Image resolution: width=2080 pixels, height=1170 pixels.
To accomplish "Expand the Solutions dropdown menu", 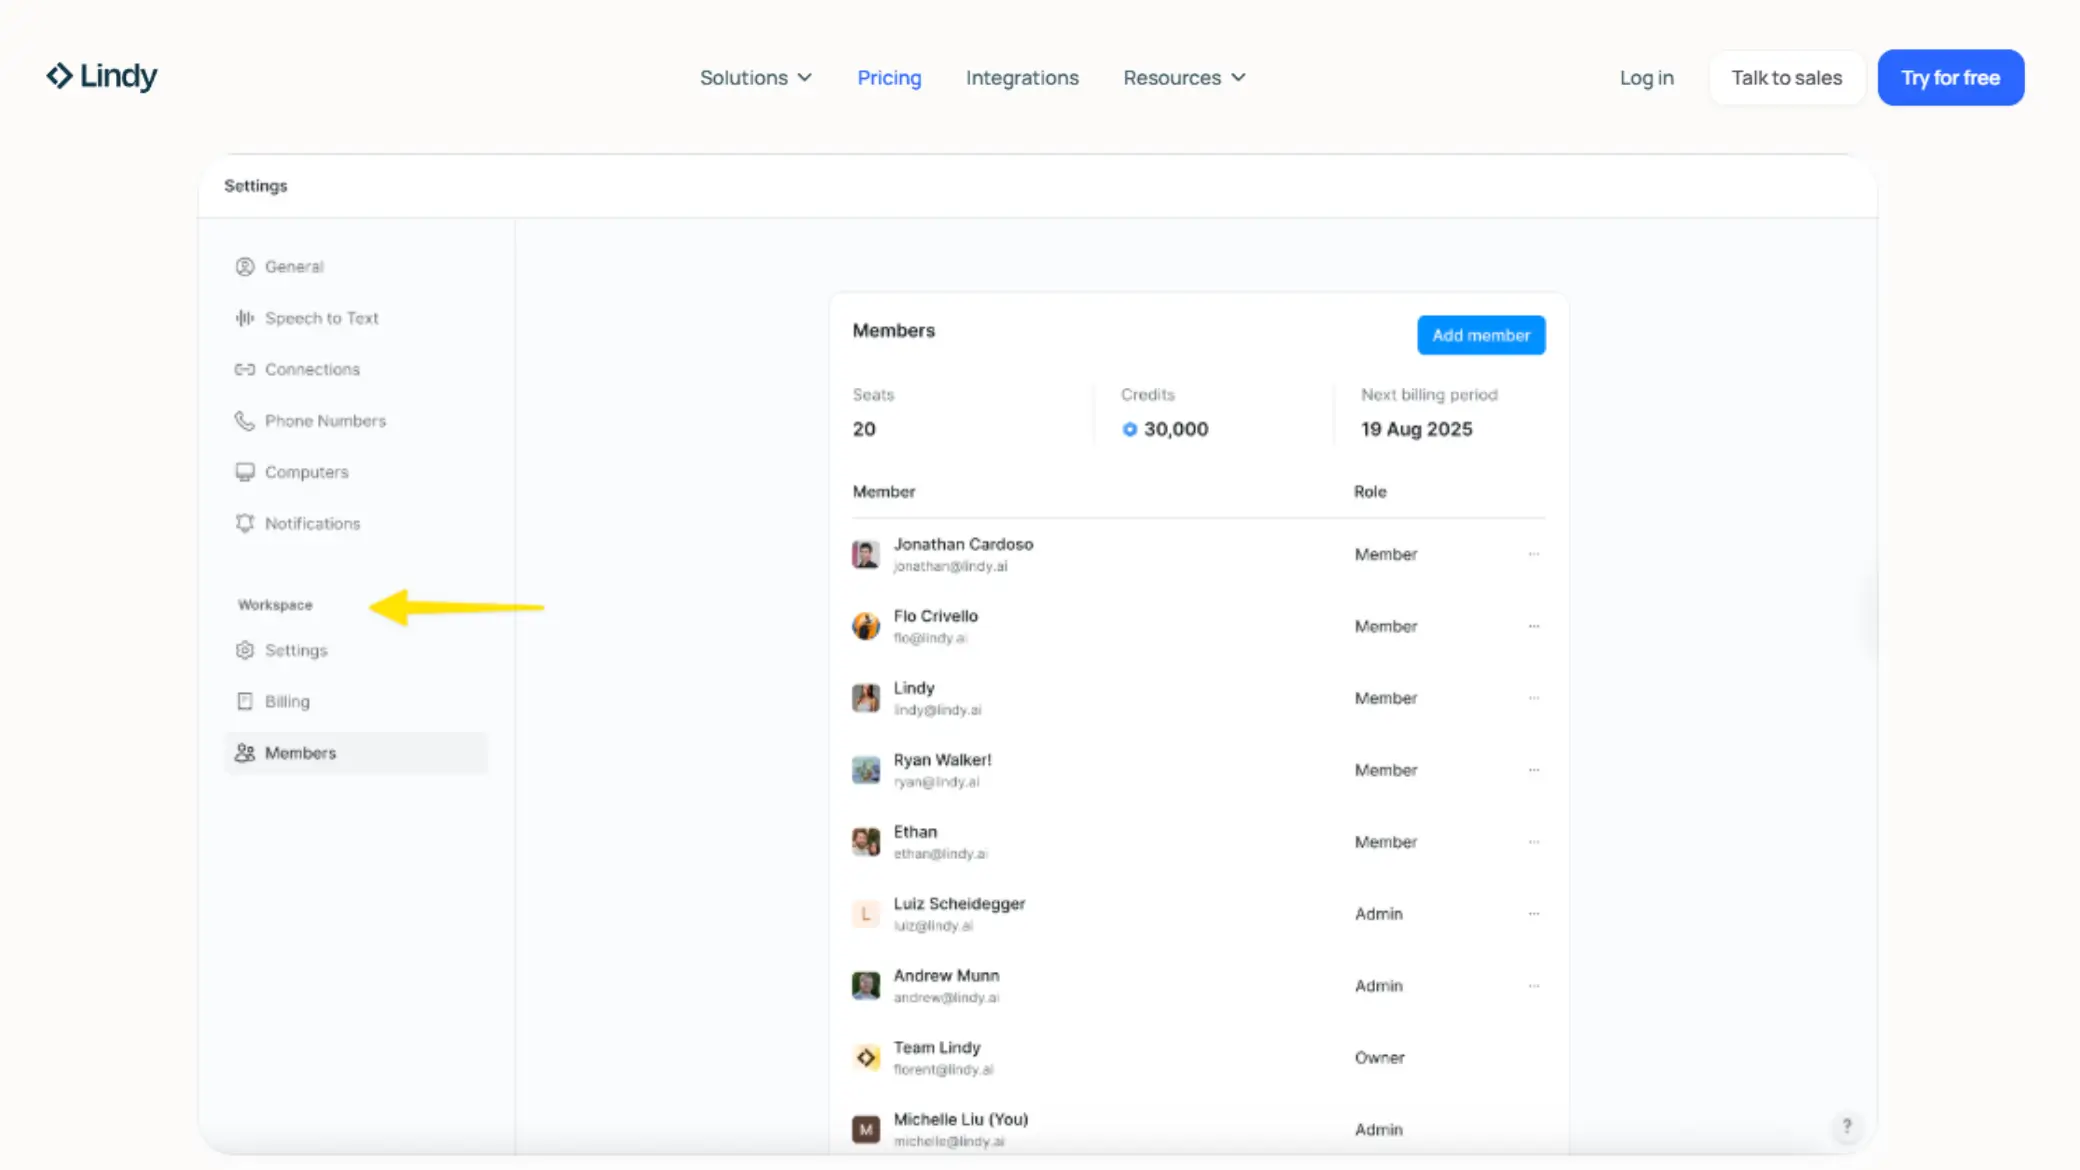I will point(755,78).
